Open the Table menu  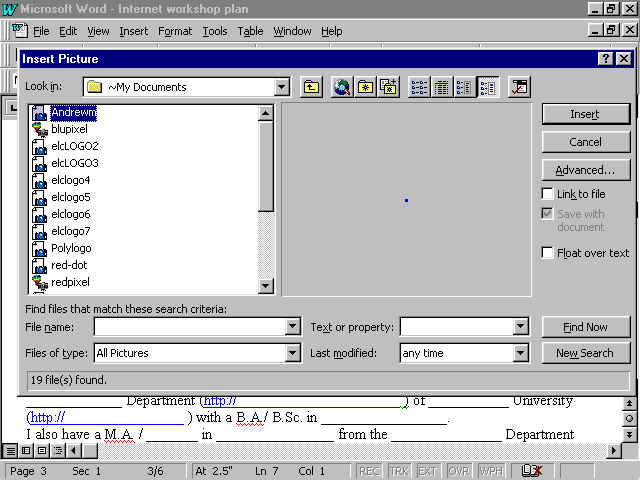250,31
